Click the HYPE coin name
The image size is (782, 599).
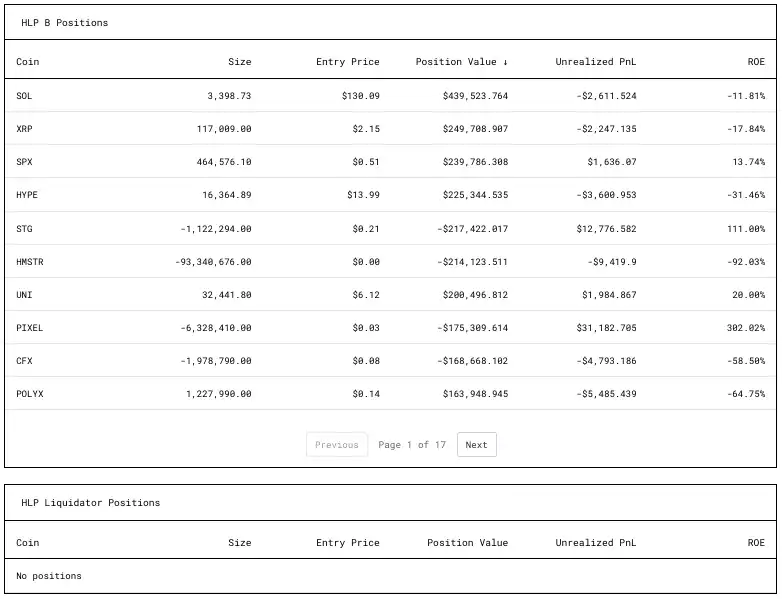tap(27, 195)
